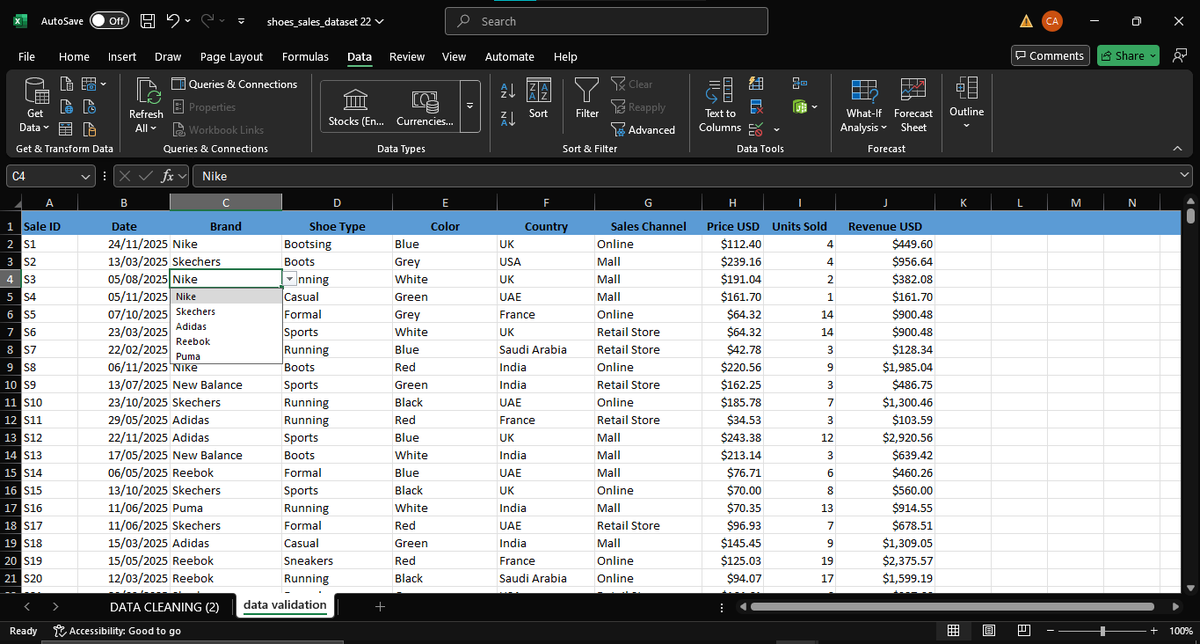This screenshot has height=644, width=1200.
Task: Click Insert Function fx button
Action: [169, 176]
